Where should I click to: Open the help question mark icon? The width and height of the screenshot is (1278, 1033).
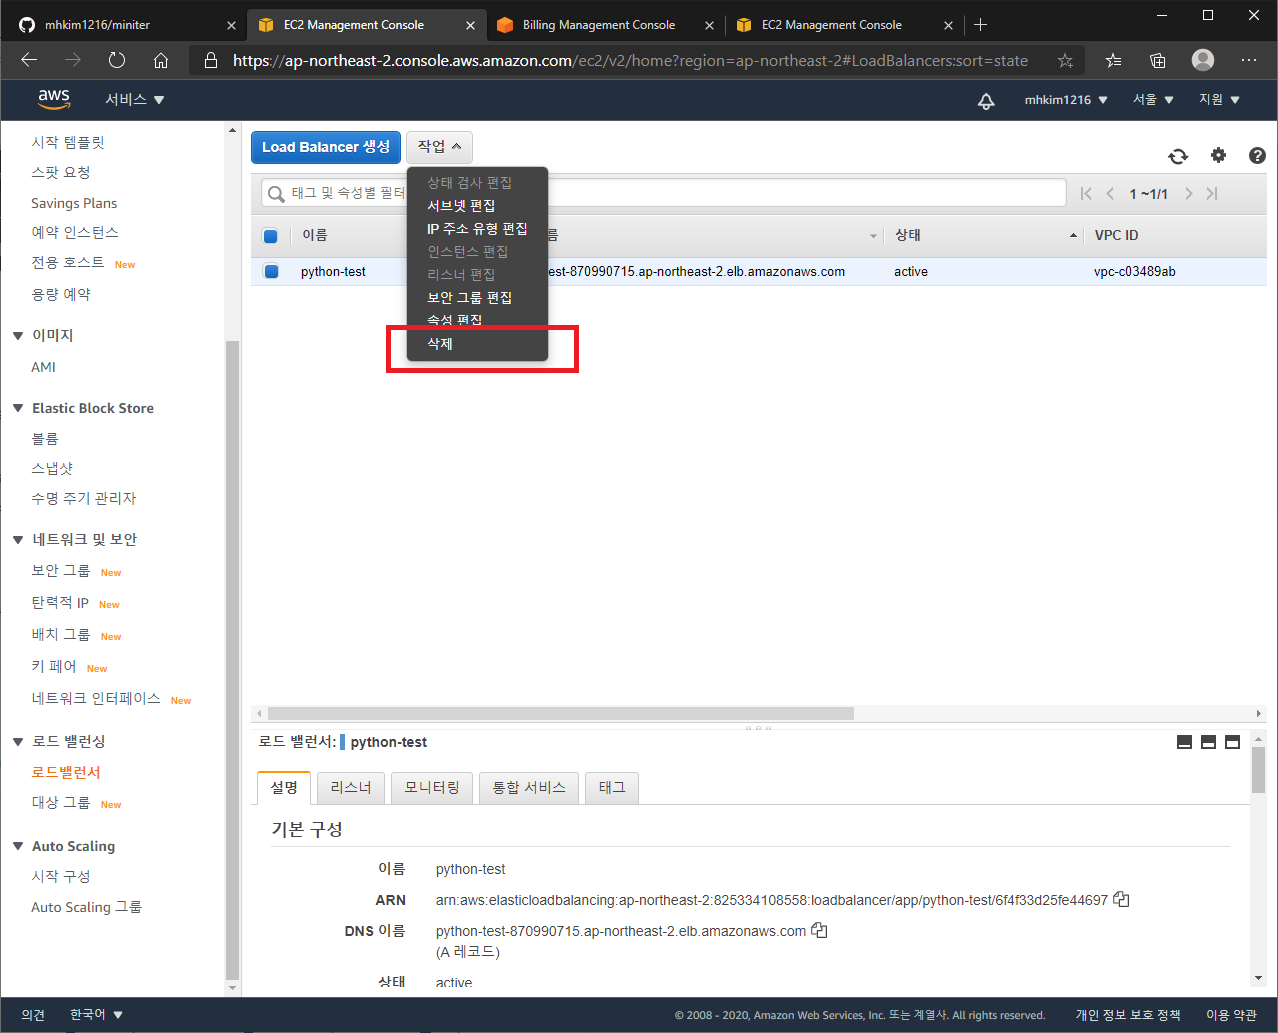(1257, 155)
